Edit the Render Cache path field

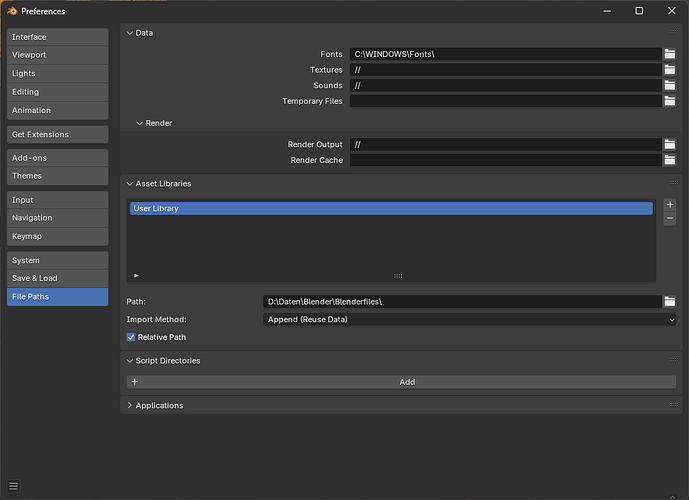tap(506, 160)
